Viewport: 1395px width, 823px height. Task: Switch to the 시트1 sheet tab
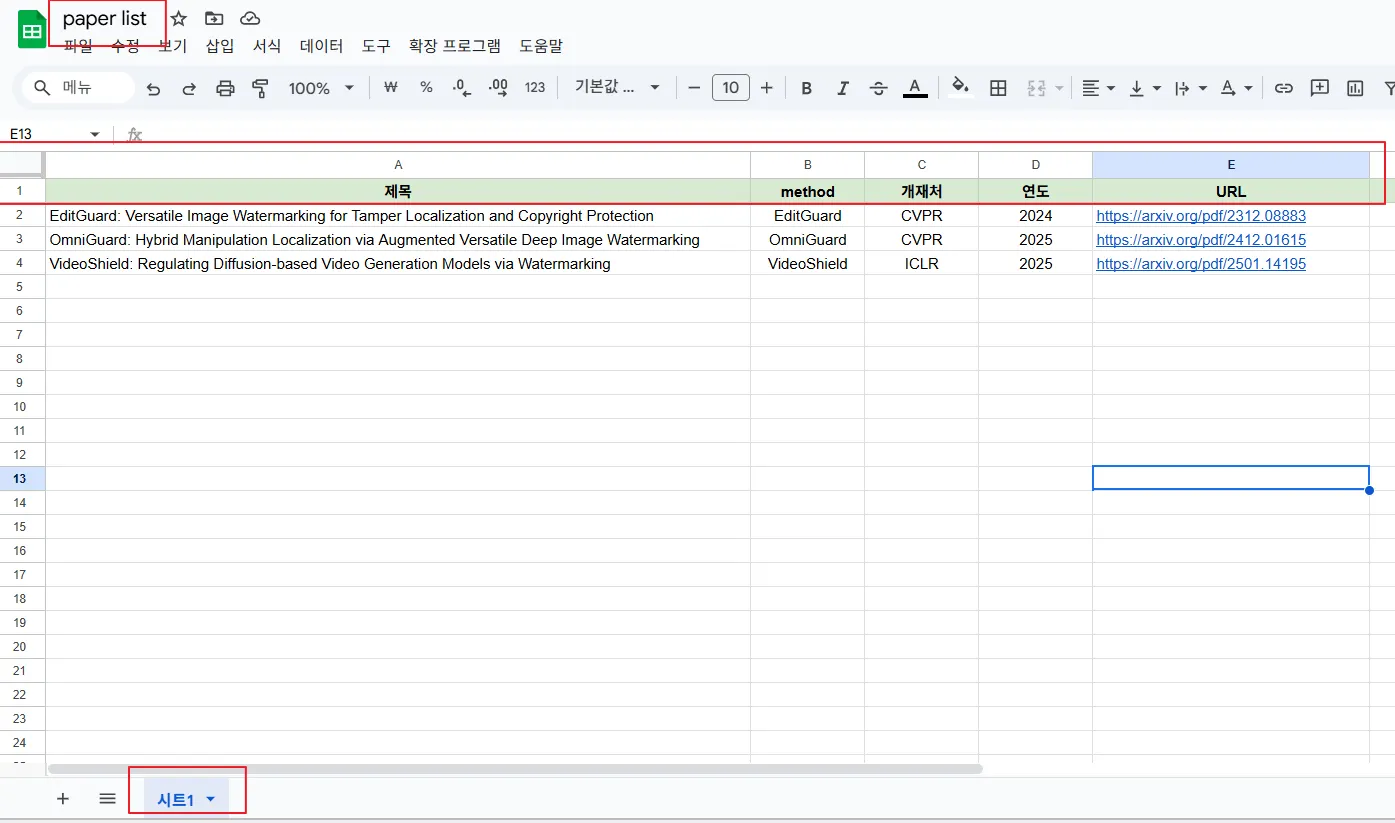pyautogui.click(x=176, y=800)
